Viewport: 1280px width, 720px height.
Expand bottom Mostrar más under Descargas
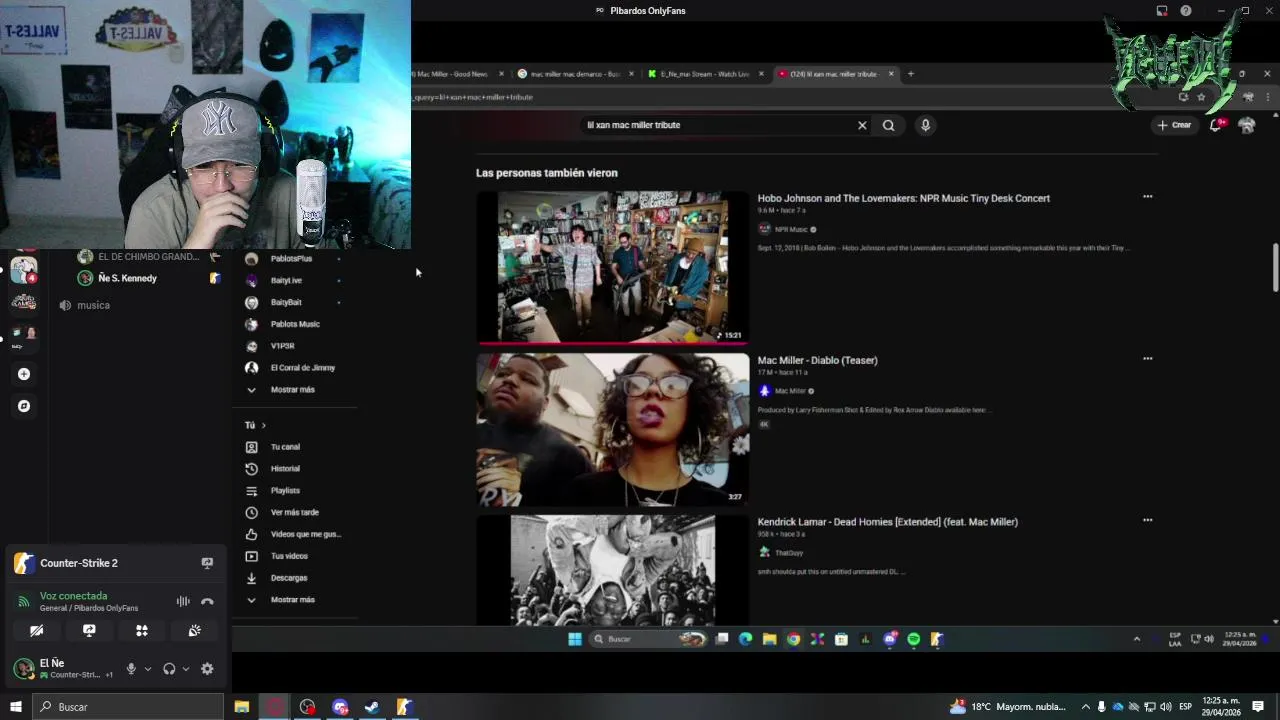294,599
